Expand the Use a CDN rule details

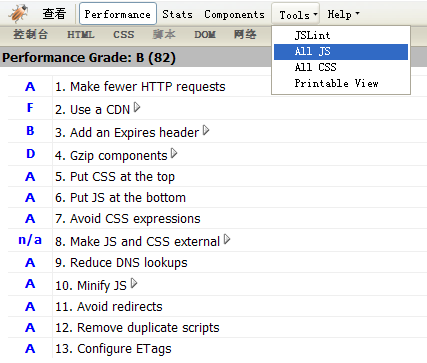[x=137, y=107]
